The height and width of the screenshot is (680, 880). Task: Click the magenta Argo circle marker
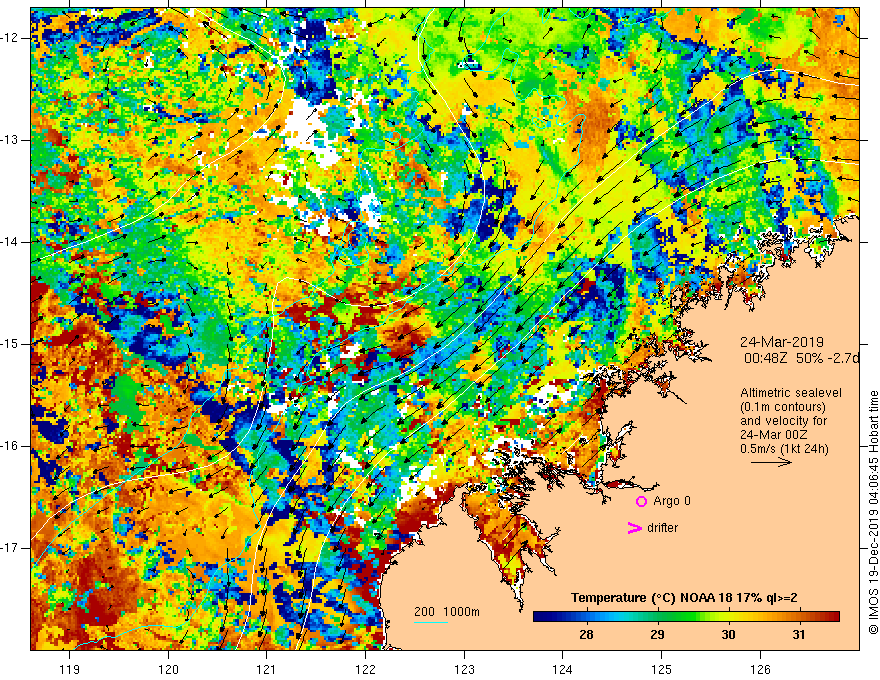pyautogui.click(x=641, y=502)
